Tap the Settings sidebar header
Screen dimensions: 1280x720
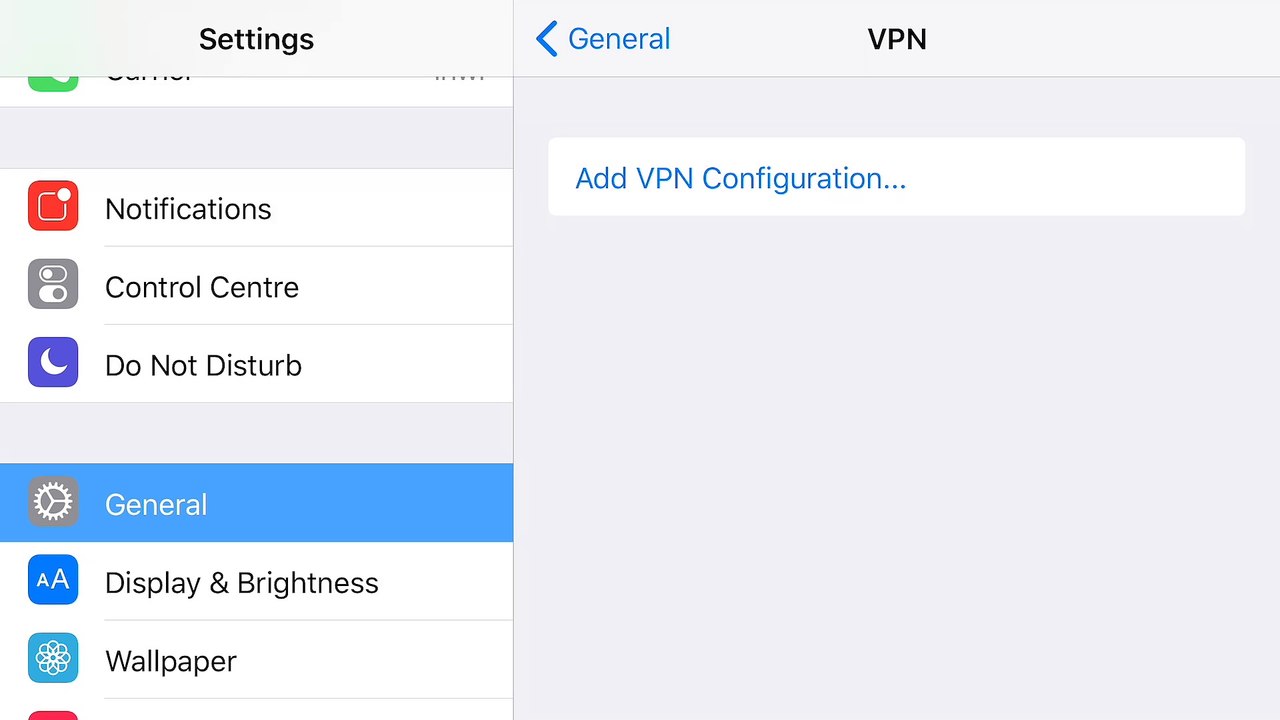point(256,39)
